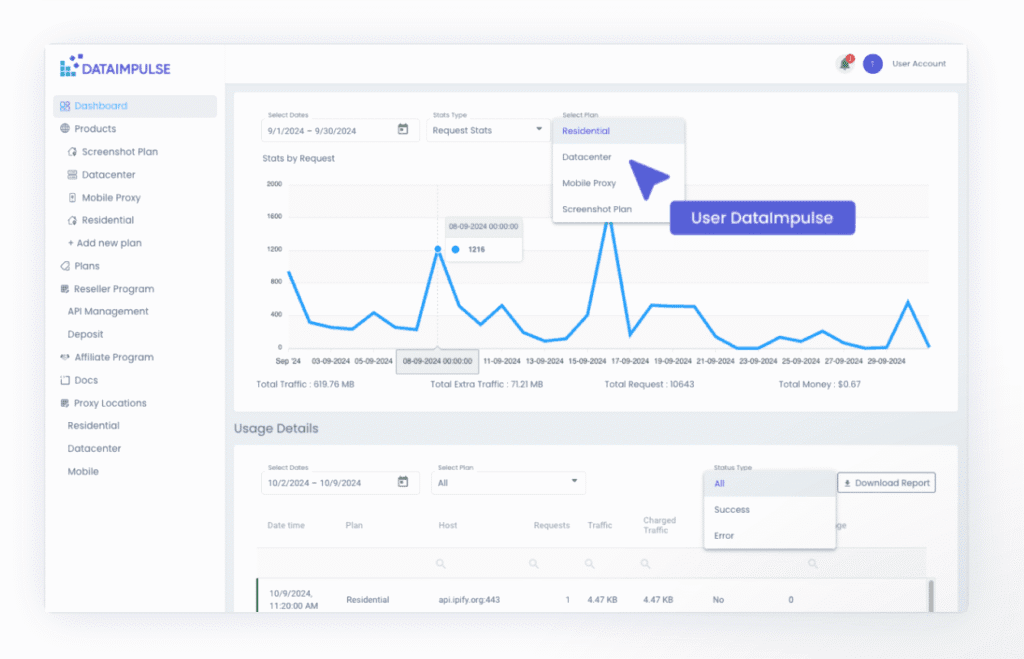The width and height of the screenshot is (1024, 659).
Task: Open Usage Details Select Plan dropdown
Action: coord(508,483)
